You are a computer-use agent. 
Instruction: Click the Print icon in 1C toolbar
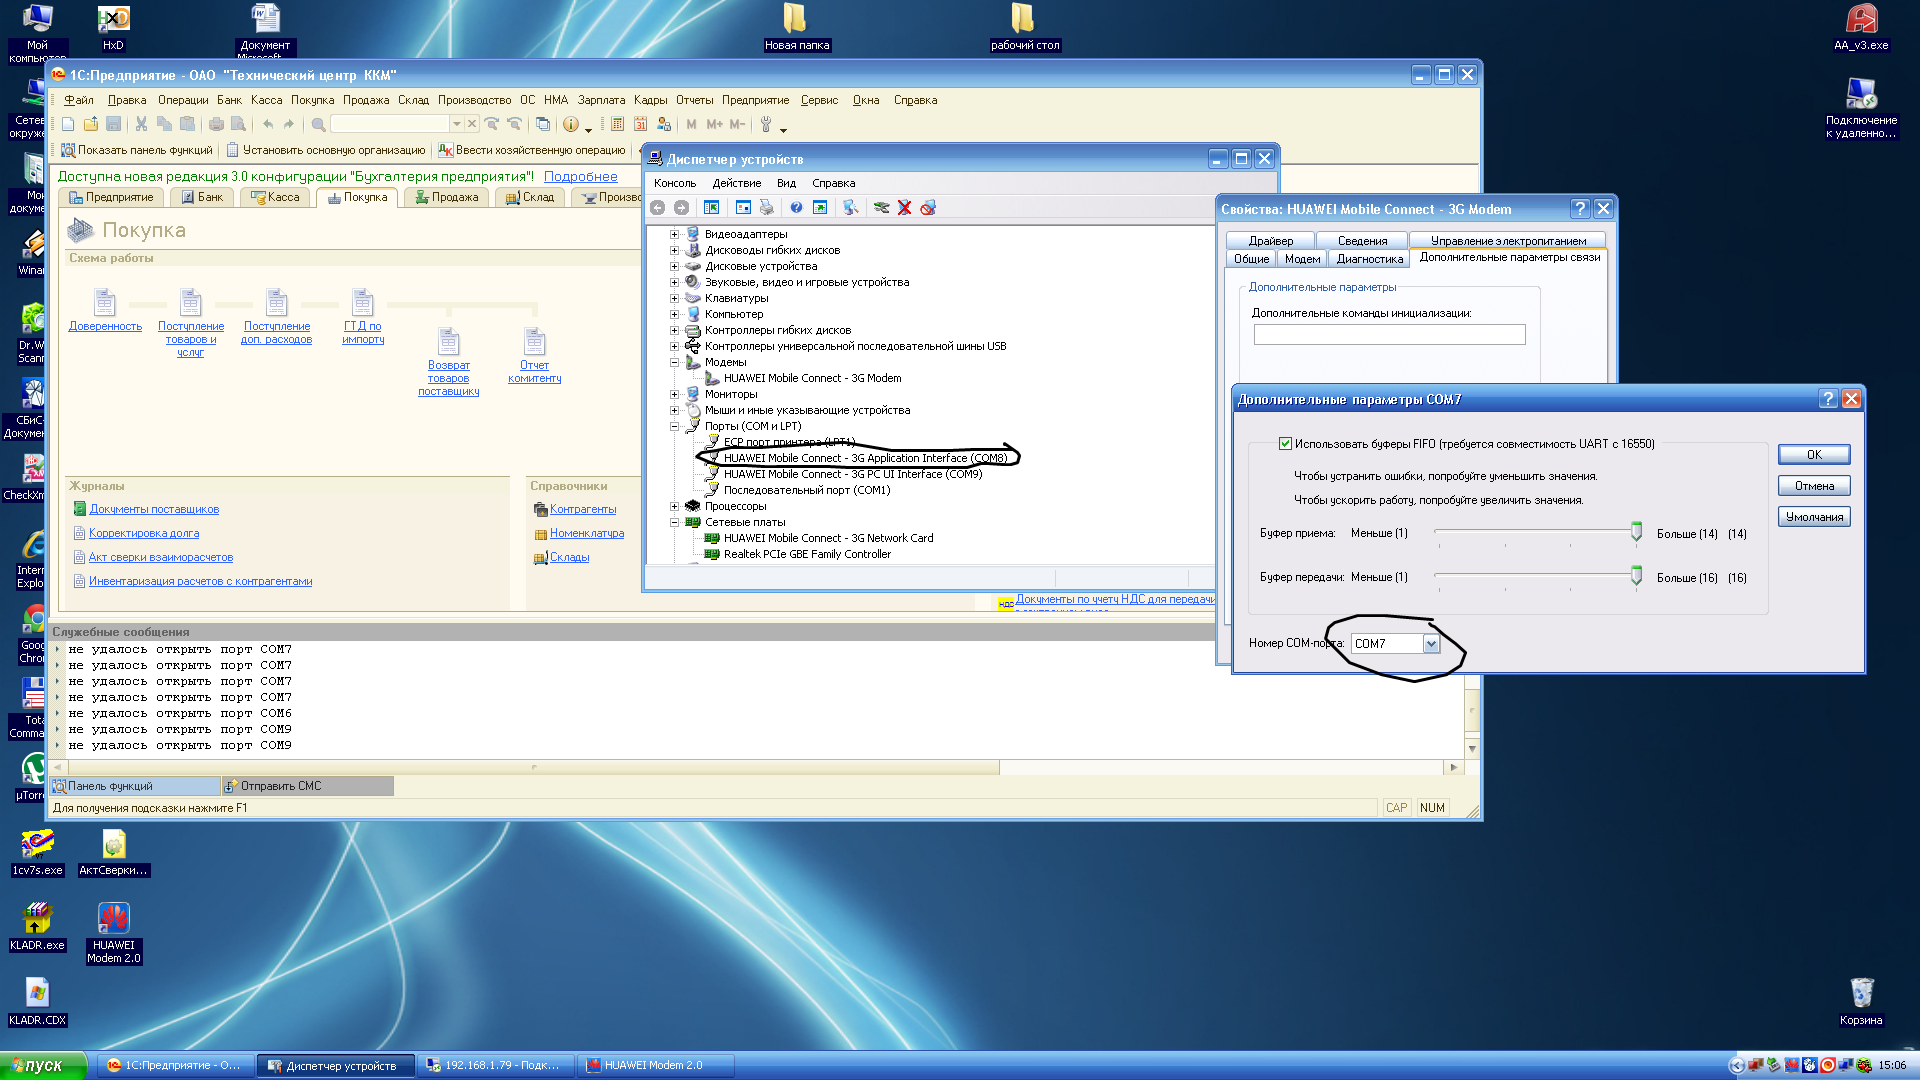(x=216, y=124)
